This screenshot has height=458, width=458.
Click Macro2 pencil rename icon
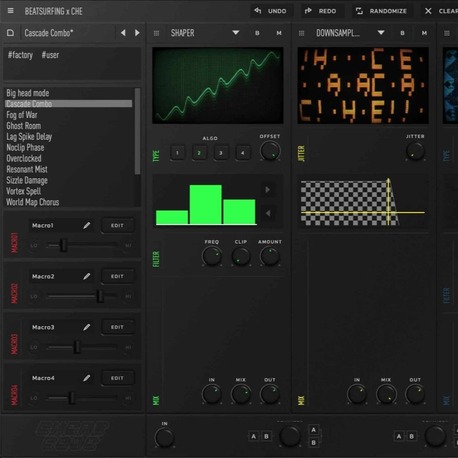[87, 276]
